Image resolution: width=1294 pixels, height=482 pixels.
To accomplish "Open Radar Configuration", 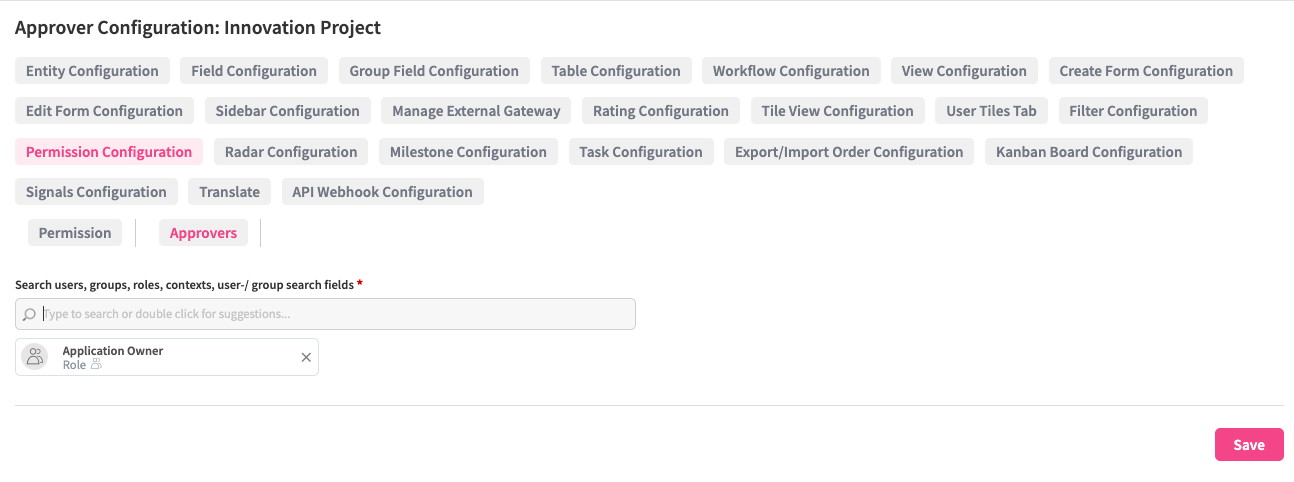I will (291, 152).
